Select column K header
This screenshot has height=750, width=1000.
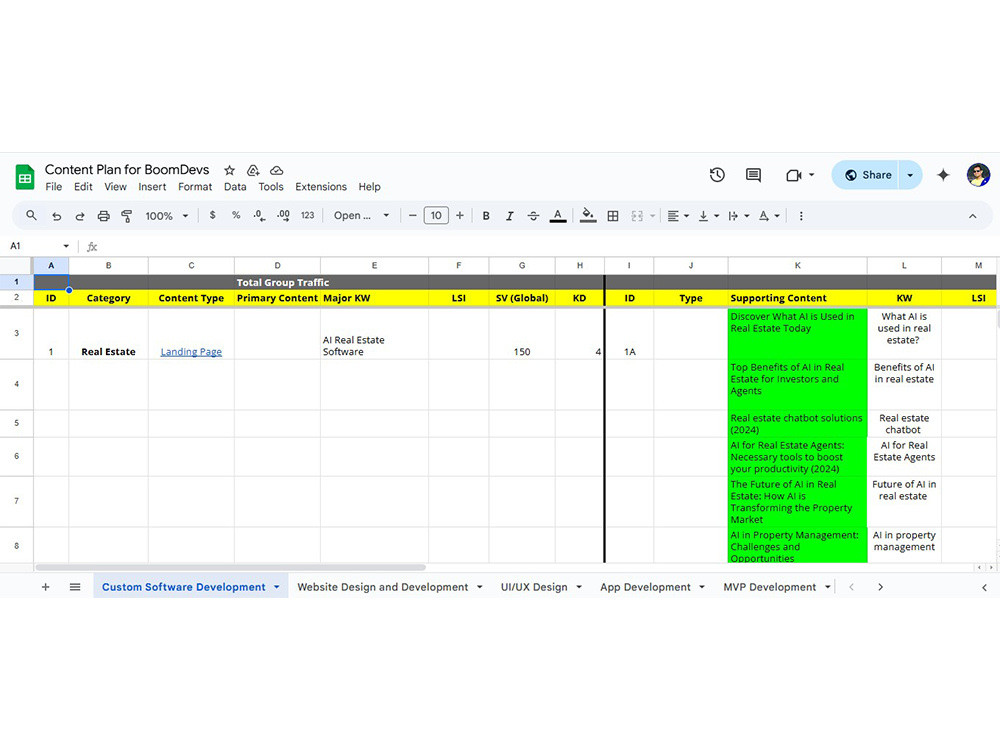coord(797,265)
